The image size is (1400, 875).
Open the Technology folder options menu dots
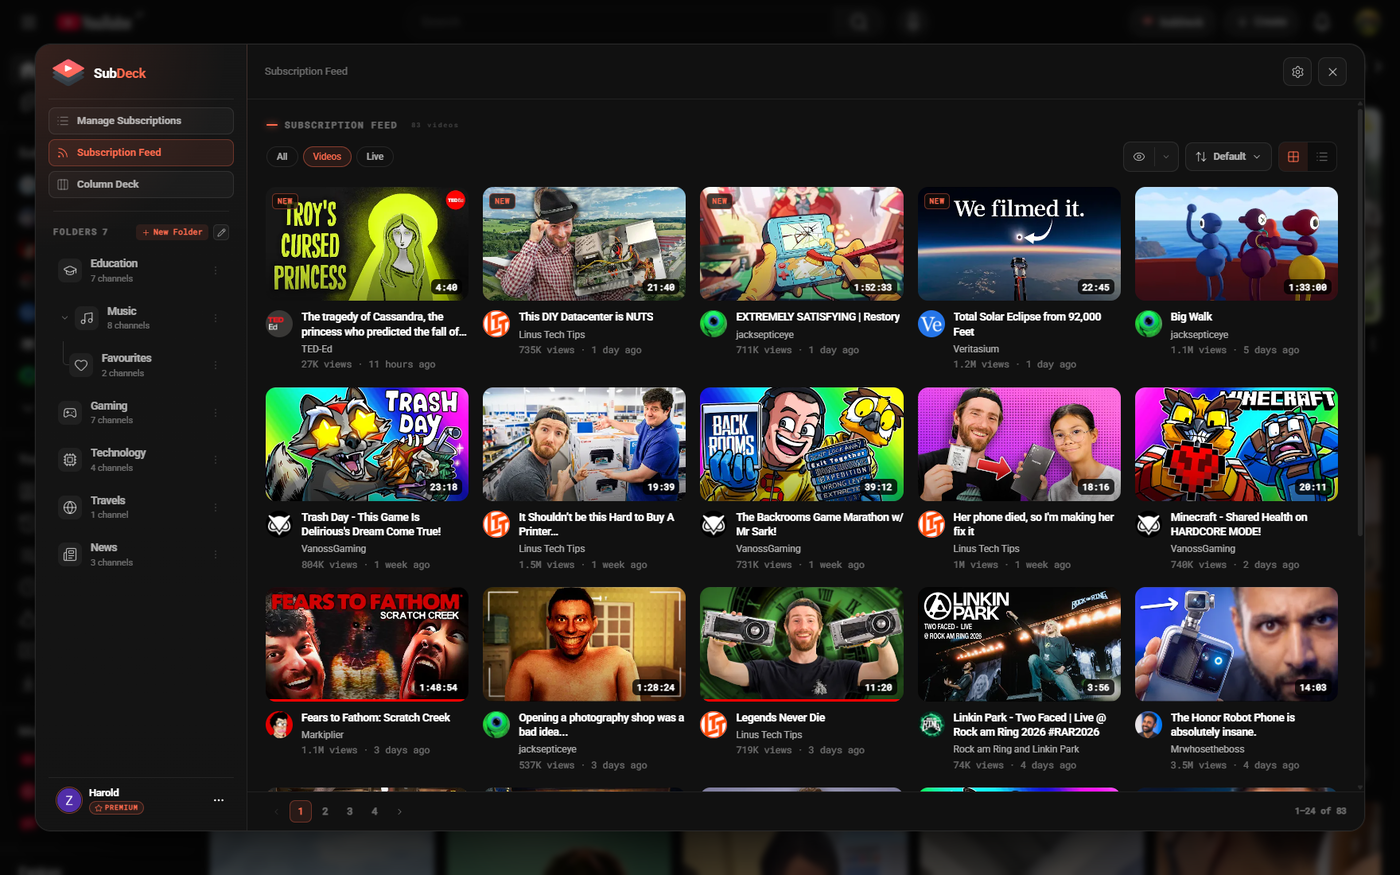(215, 460)
